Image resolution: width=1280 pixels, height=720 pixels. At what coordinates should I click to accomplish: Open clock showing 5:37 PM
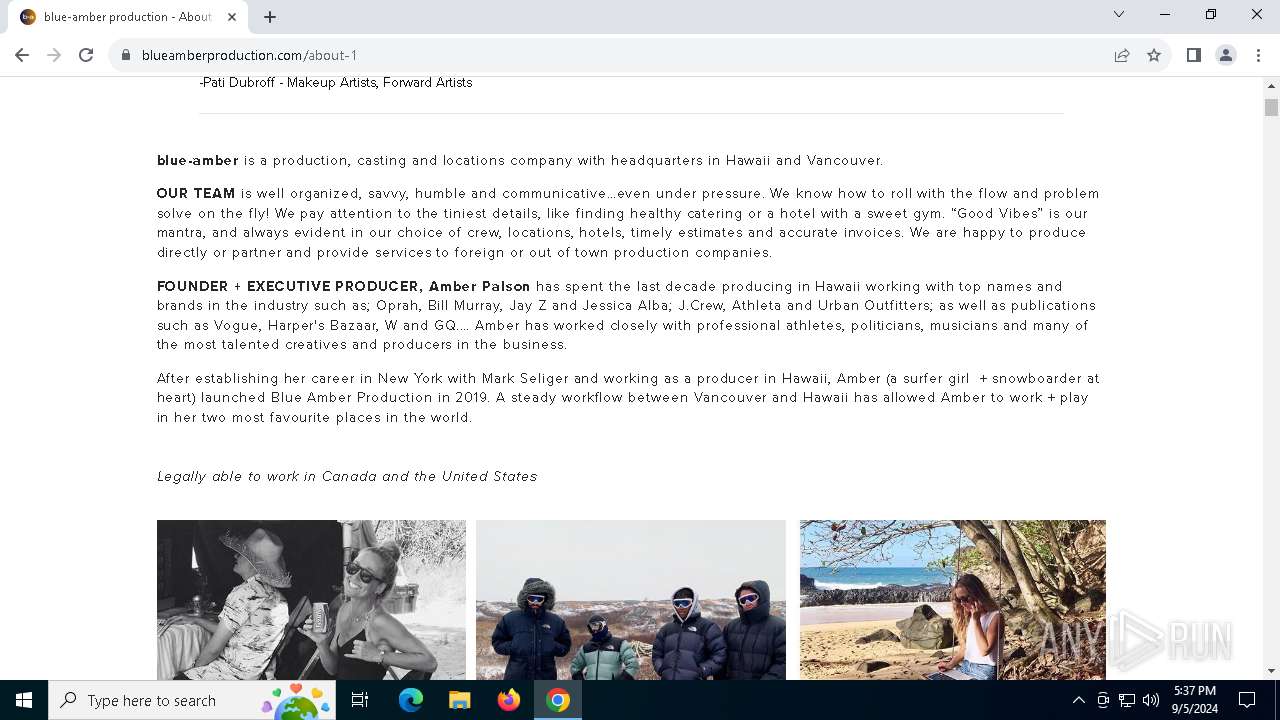tap(1194, 700)
